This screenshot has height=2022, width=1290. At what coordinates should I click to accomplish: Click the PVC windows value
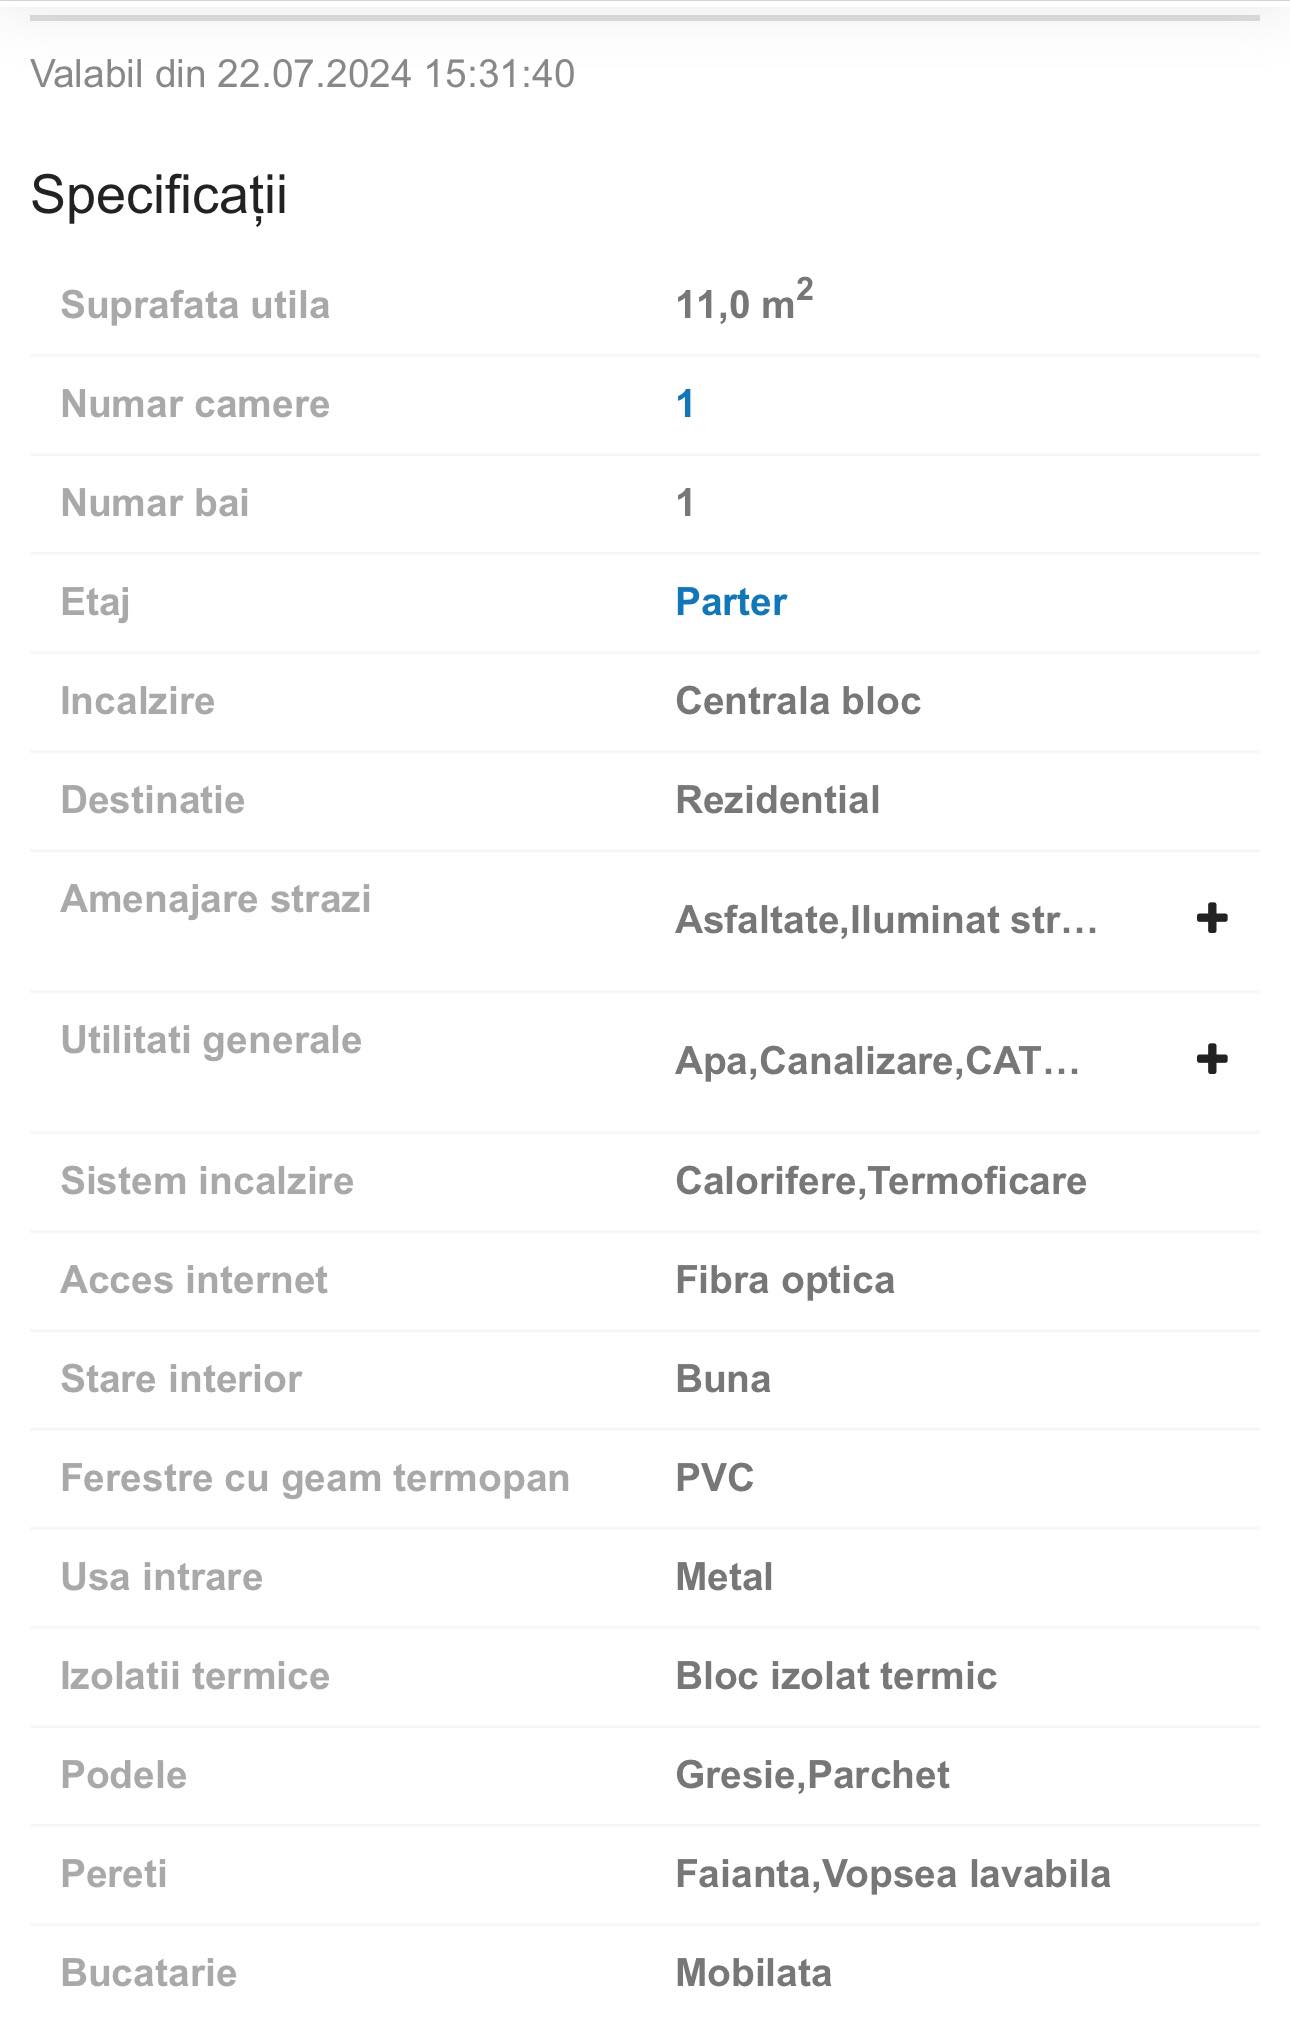(x=715, y=1478)
